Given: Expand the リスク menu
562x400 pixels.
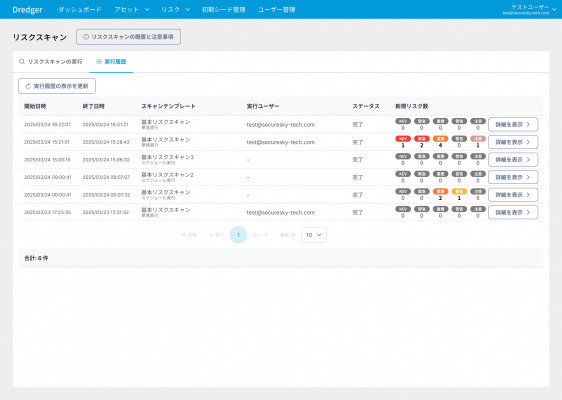Looking at the screenshot, I should (x=175, y=10).
